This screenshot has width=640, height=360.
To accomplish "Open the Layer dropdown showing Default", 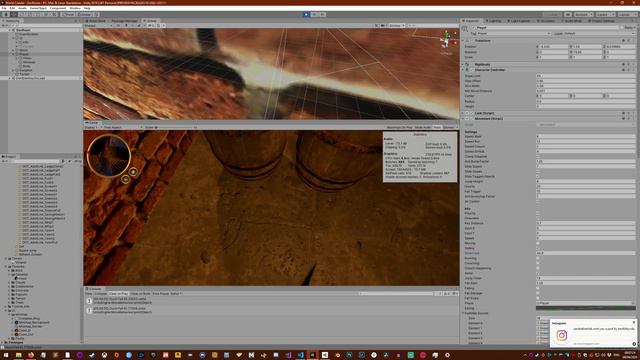I will (600, 33).
